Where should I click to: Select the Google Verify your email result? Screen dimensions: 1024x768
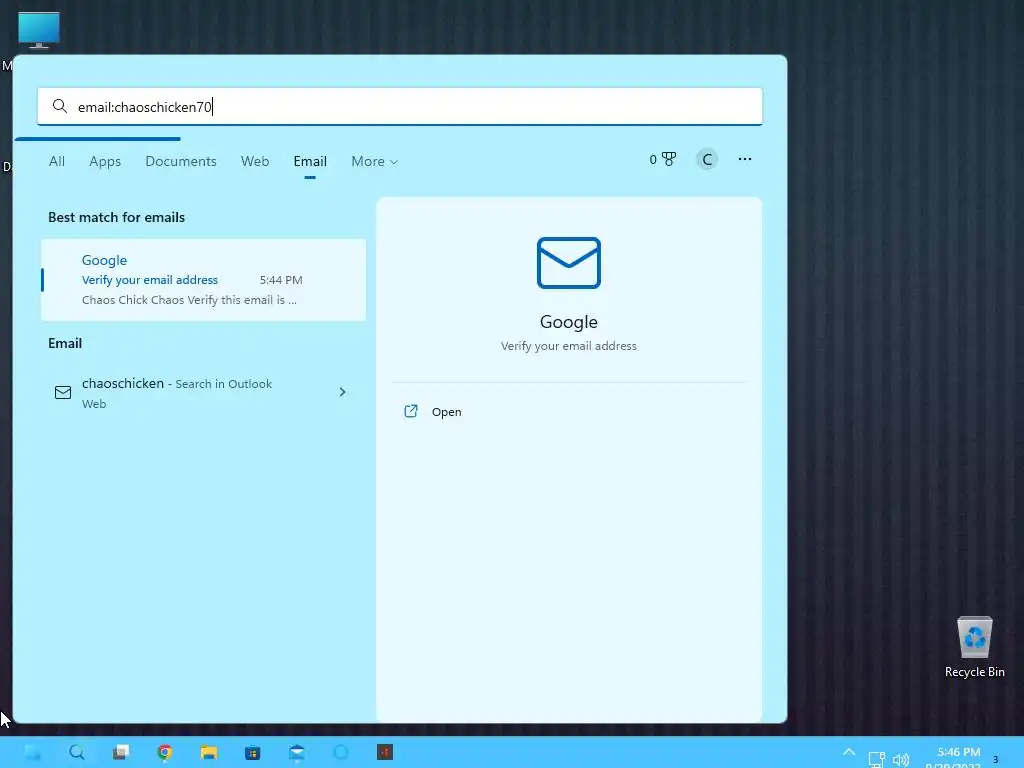click(x=203, y=280)
